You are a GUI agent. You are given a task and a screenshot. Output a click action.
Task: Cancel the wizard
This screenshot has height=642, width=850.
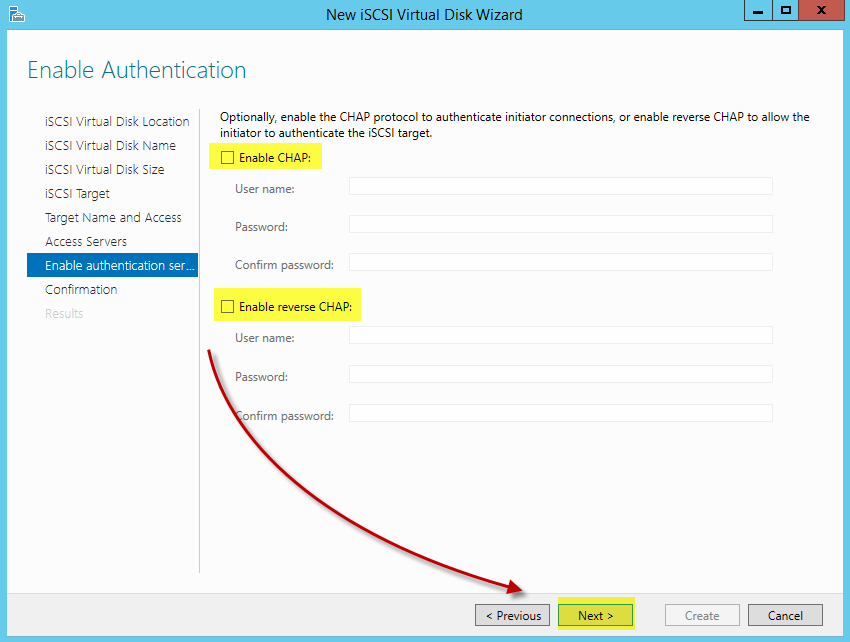pos(785,615)
